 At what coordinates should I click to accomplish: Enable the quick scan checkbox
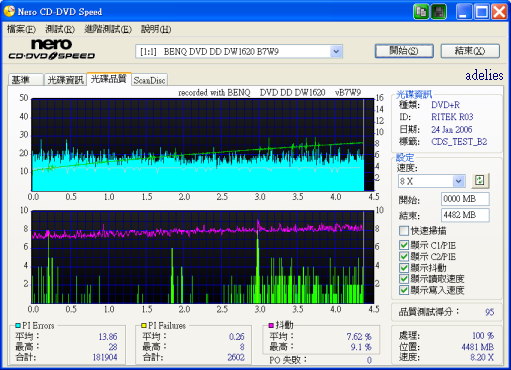click(x=404, y=230)
